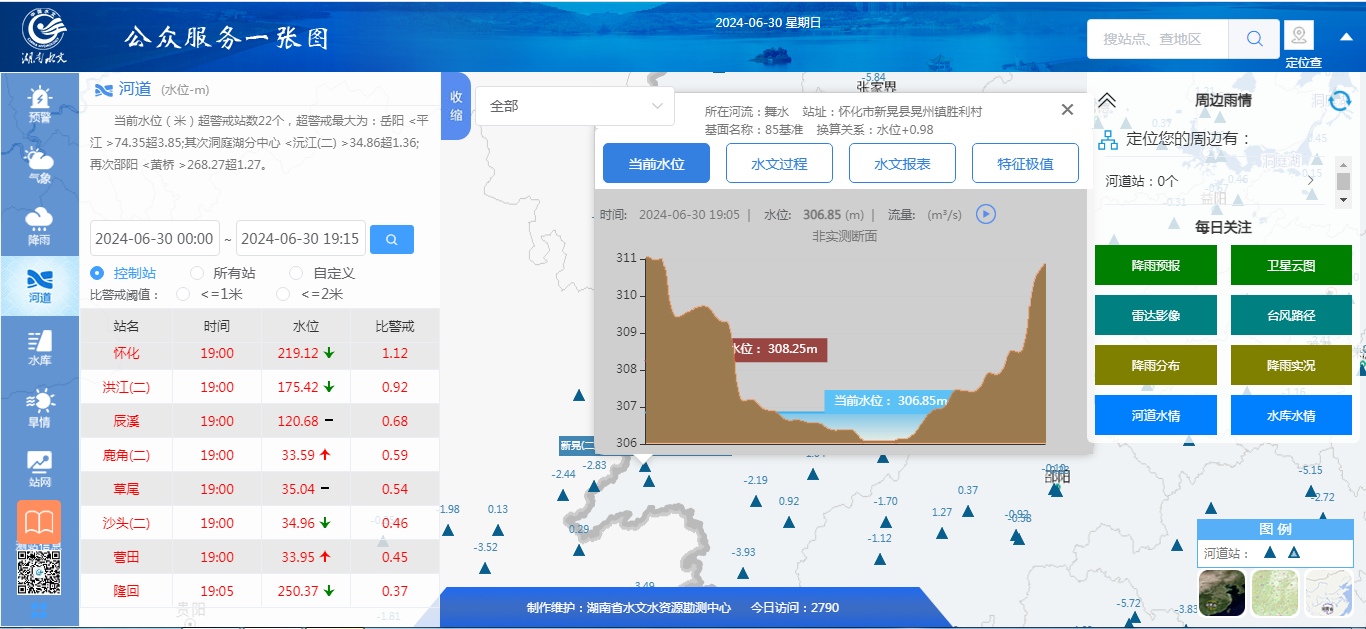
Task: Open the 水库 reservoir sidebar icon
Action: 40,347
